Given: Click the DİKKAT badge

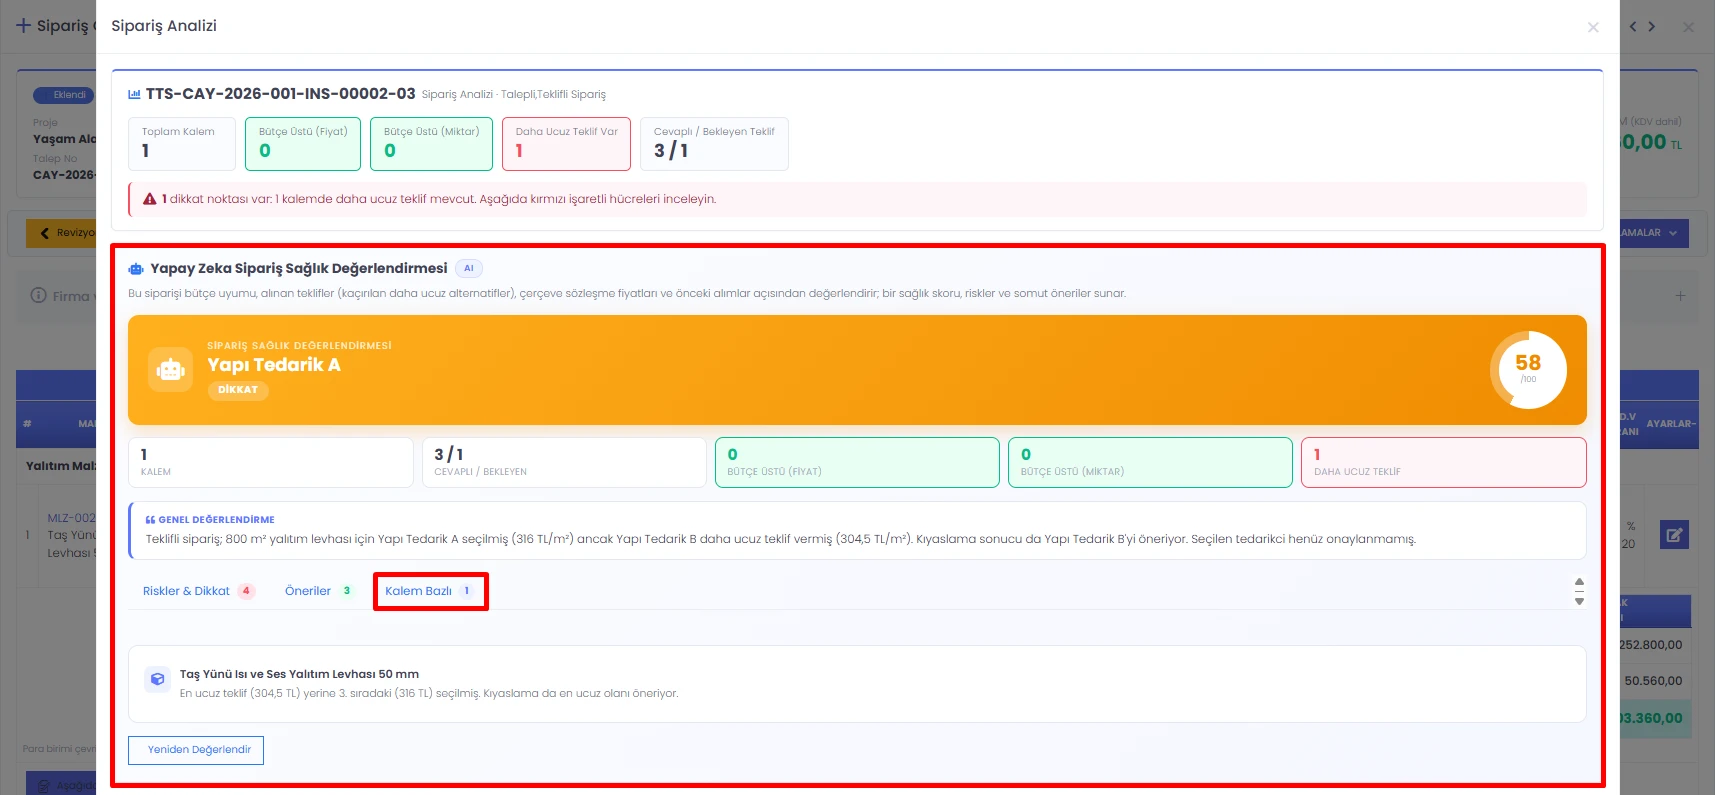Looking at the screenshot, I should 238,390.
